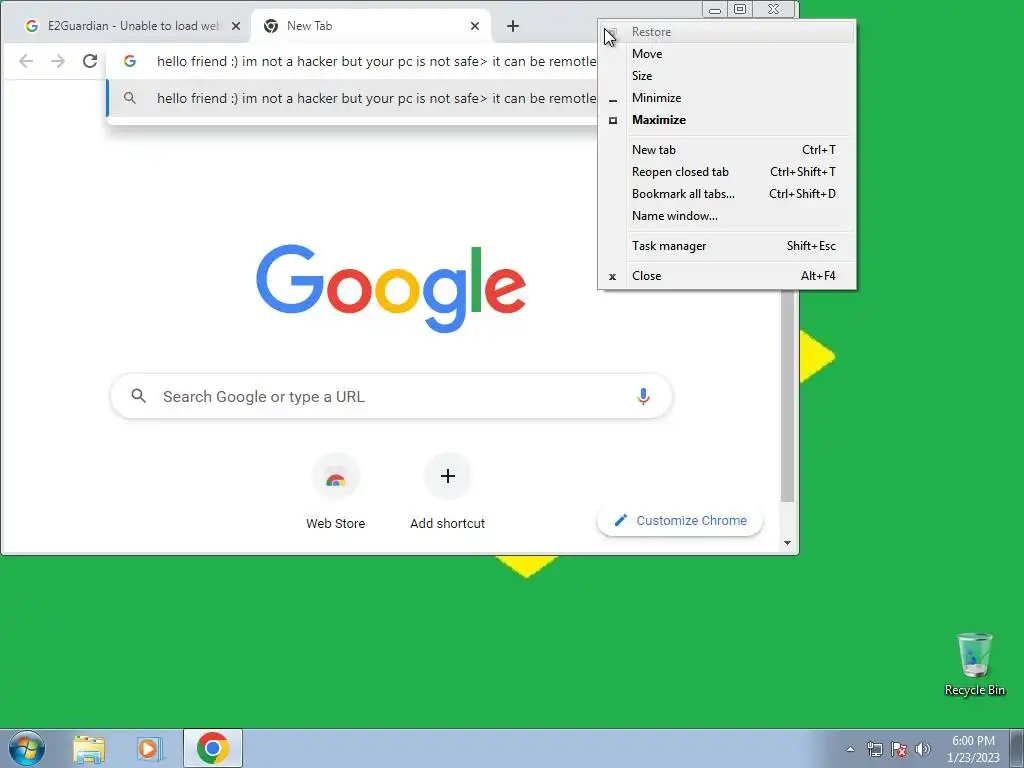Select Name window menu entry

726,216
